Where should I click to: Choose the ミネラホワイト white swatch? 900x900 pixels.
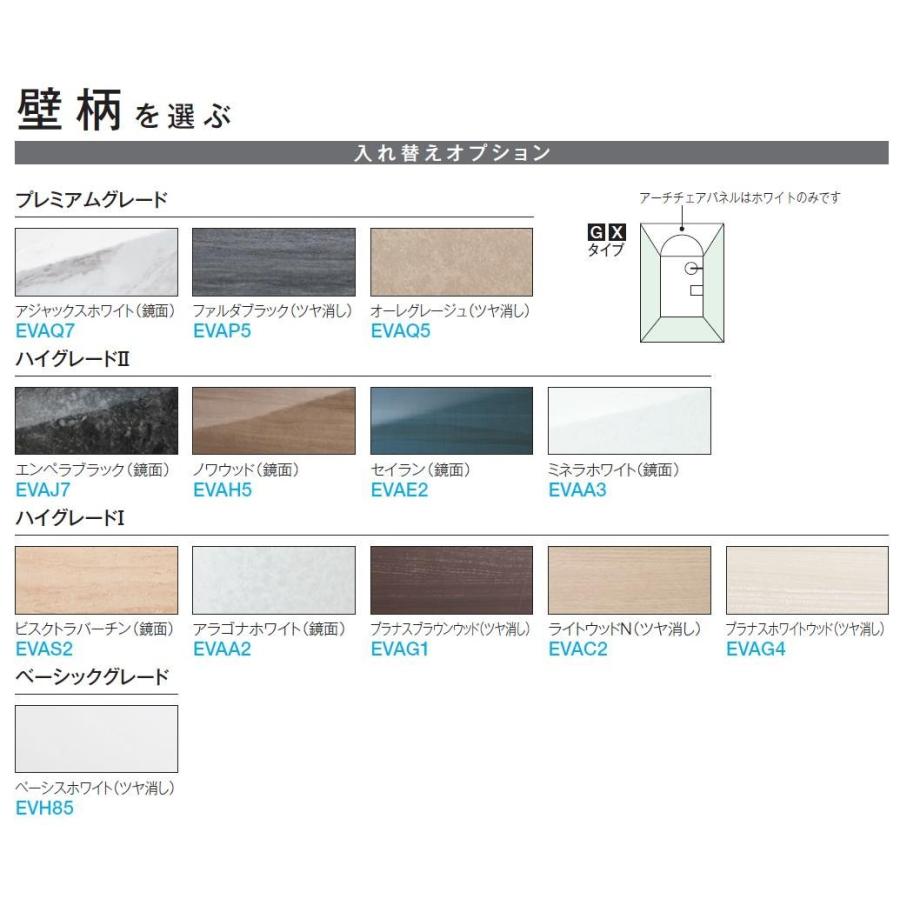click(x=630, y=421)
